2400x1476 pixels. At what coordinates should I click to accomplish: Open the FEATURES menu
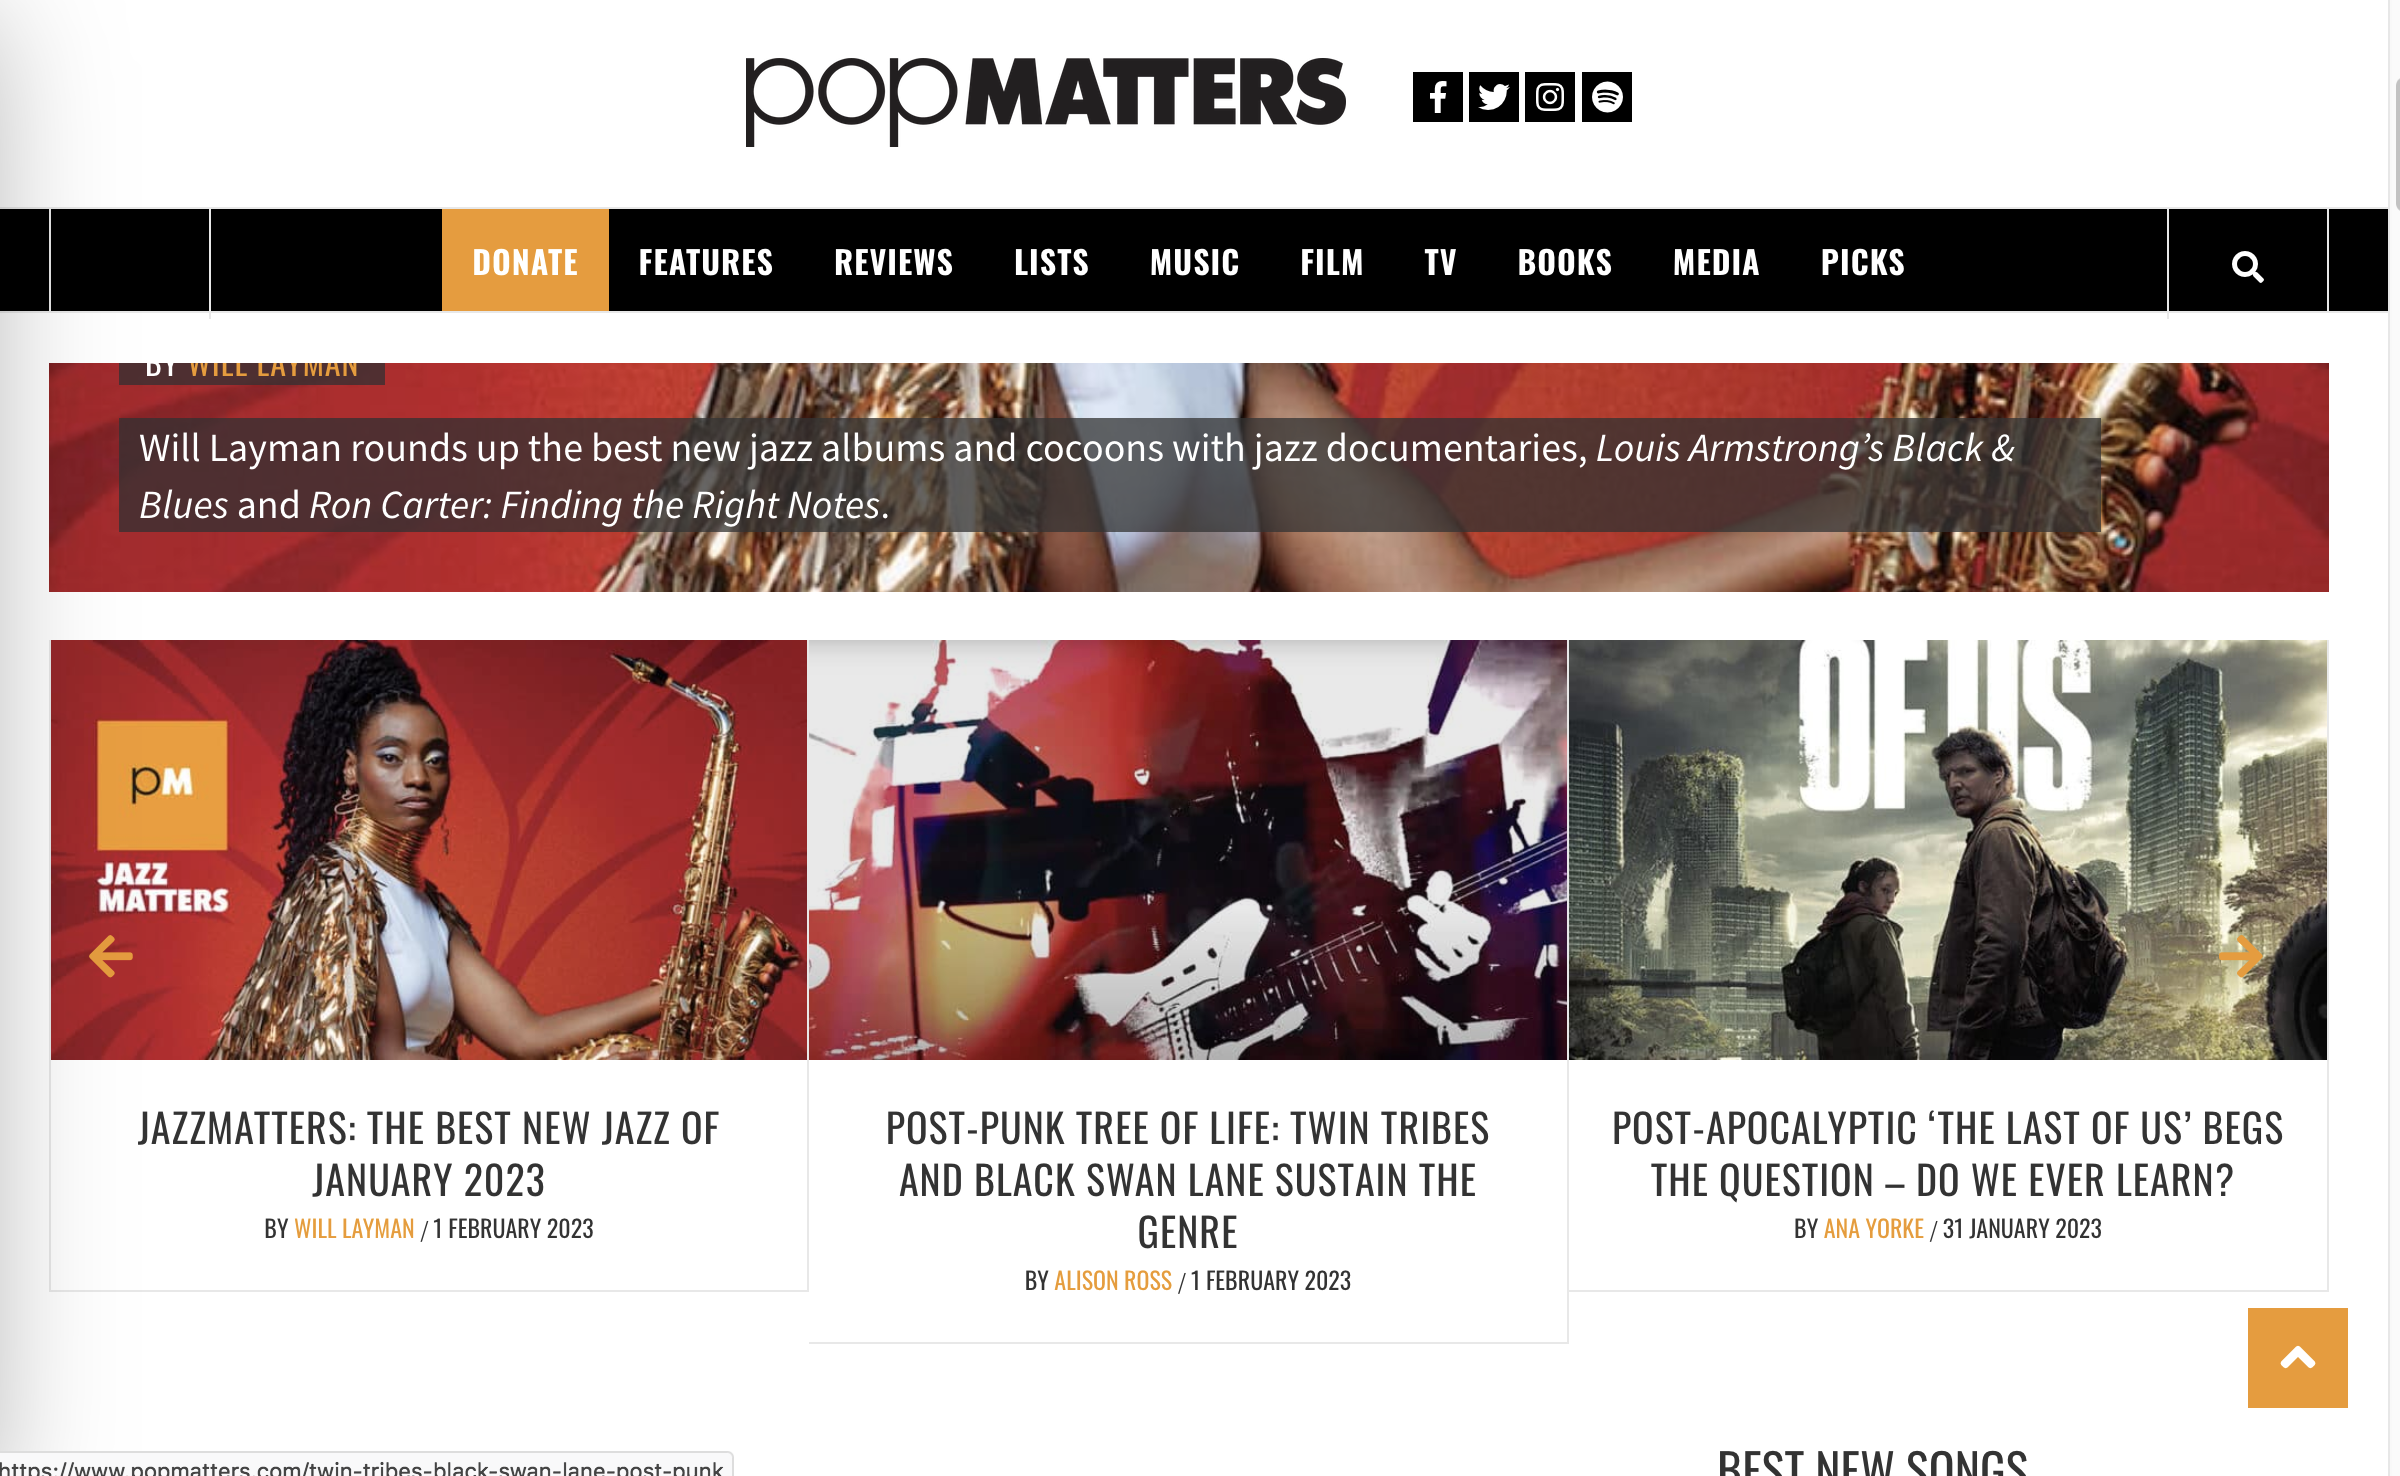(706, 262)
